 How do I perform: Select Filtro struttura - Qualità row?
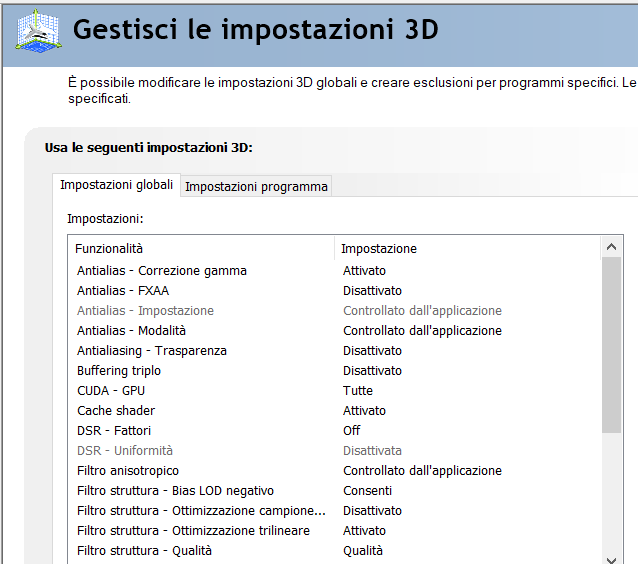[334, 550]
